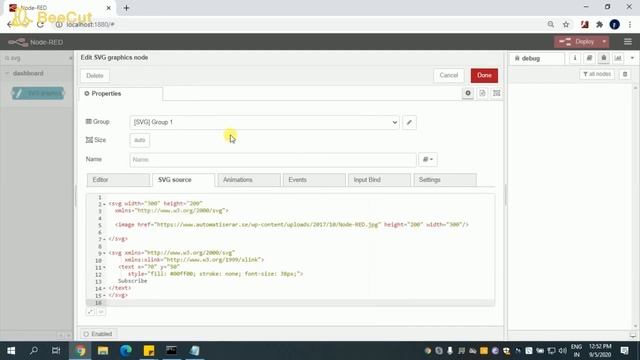Switch to the Settings tab
Screen dimensions: 640x360
coord(445,180)
